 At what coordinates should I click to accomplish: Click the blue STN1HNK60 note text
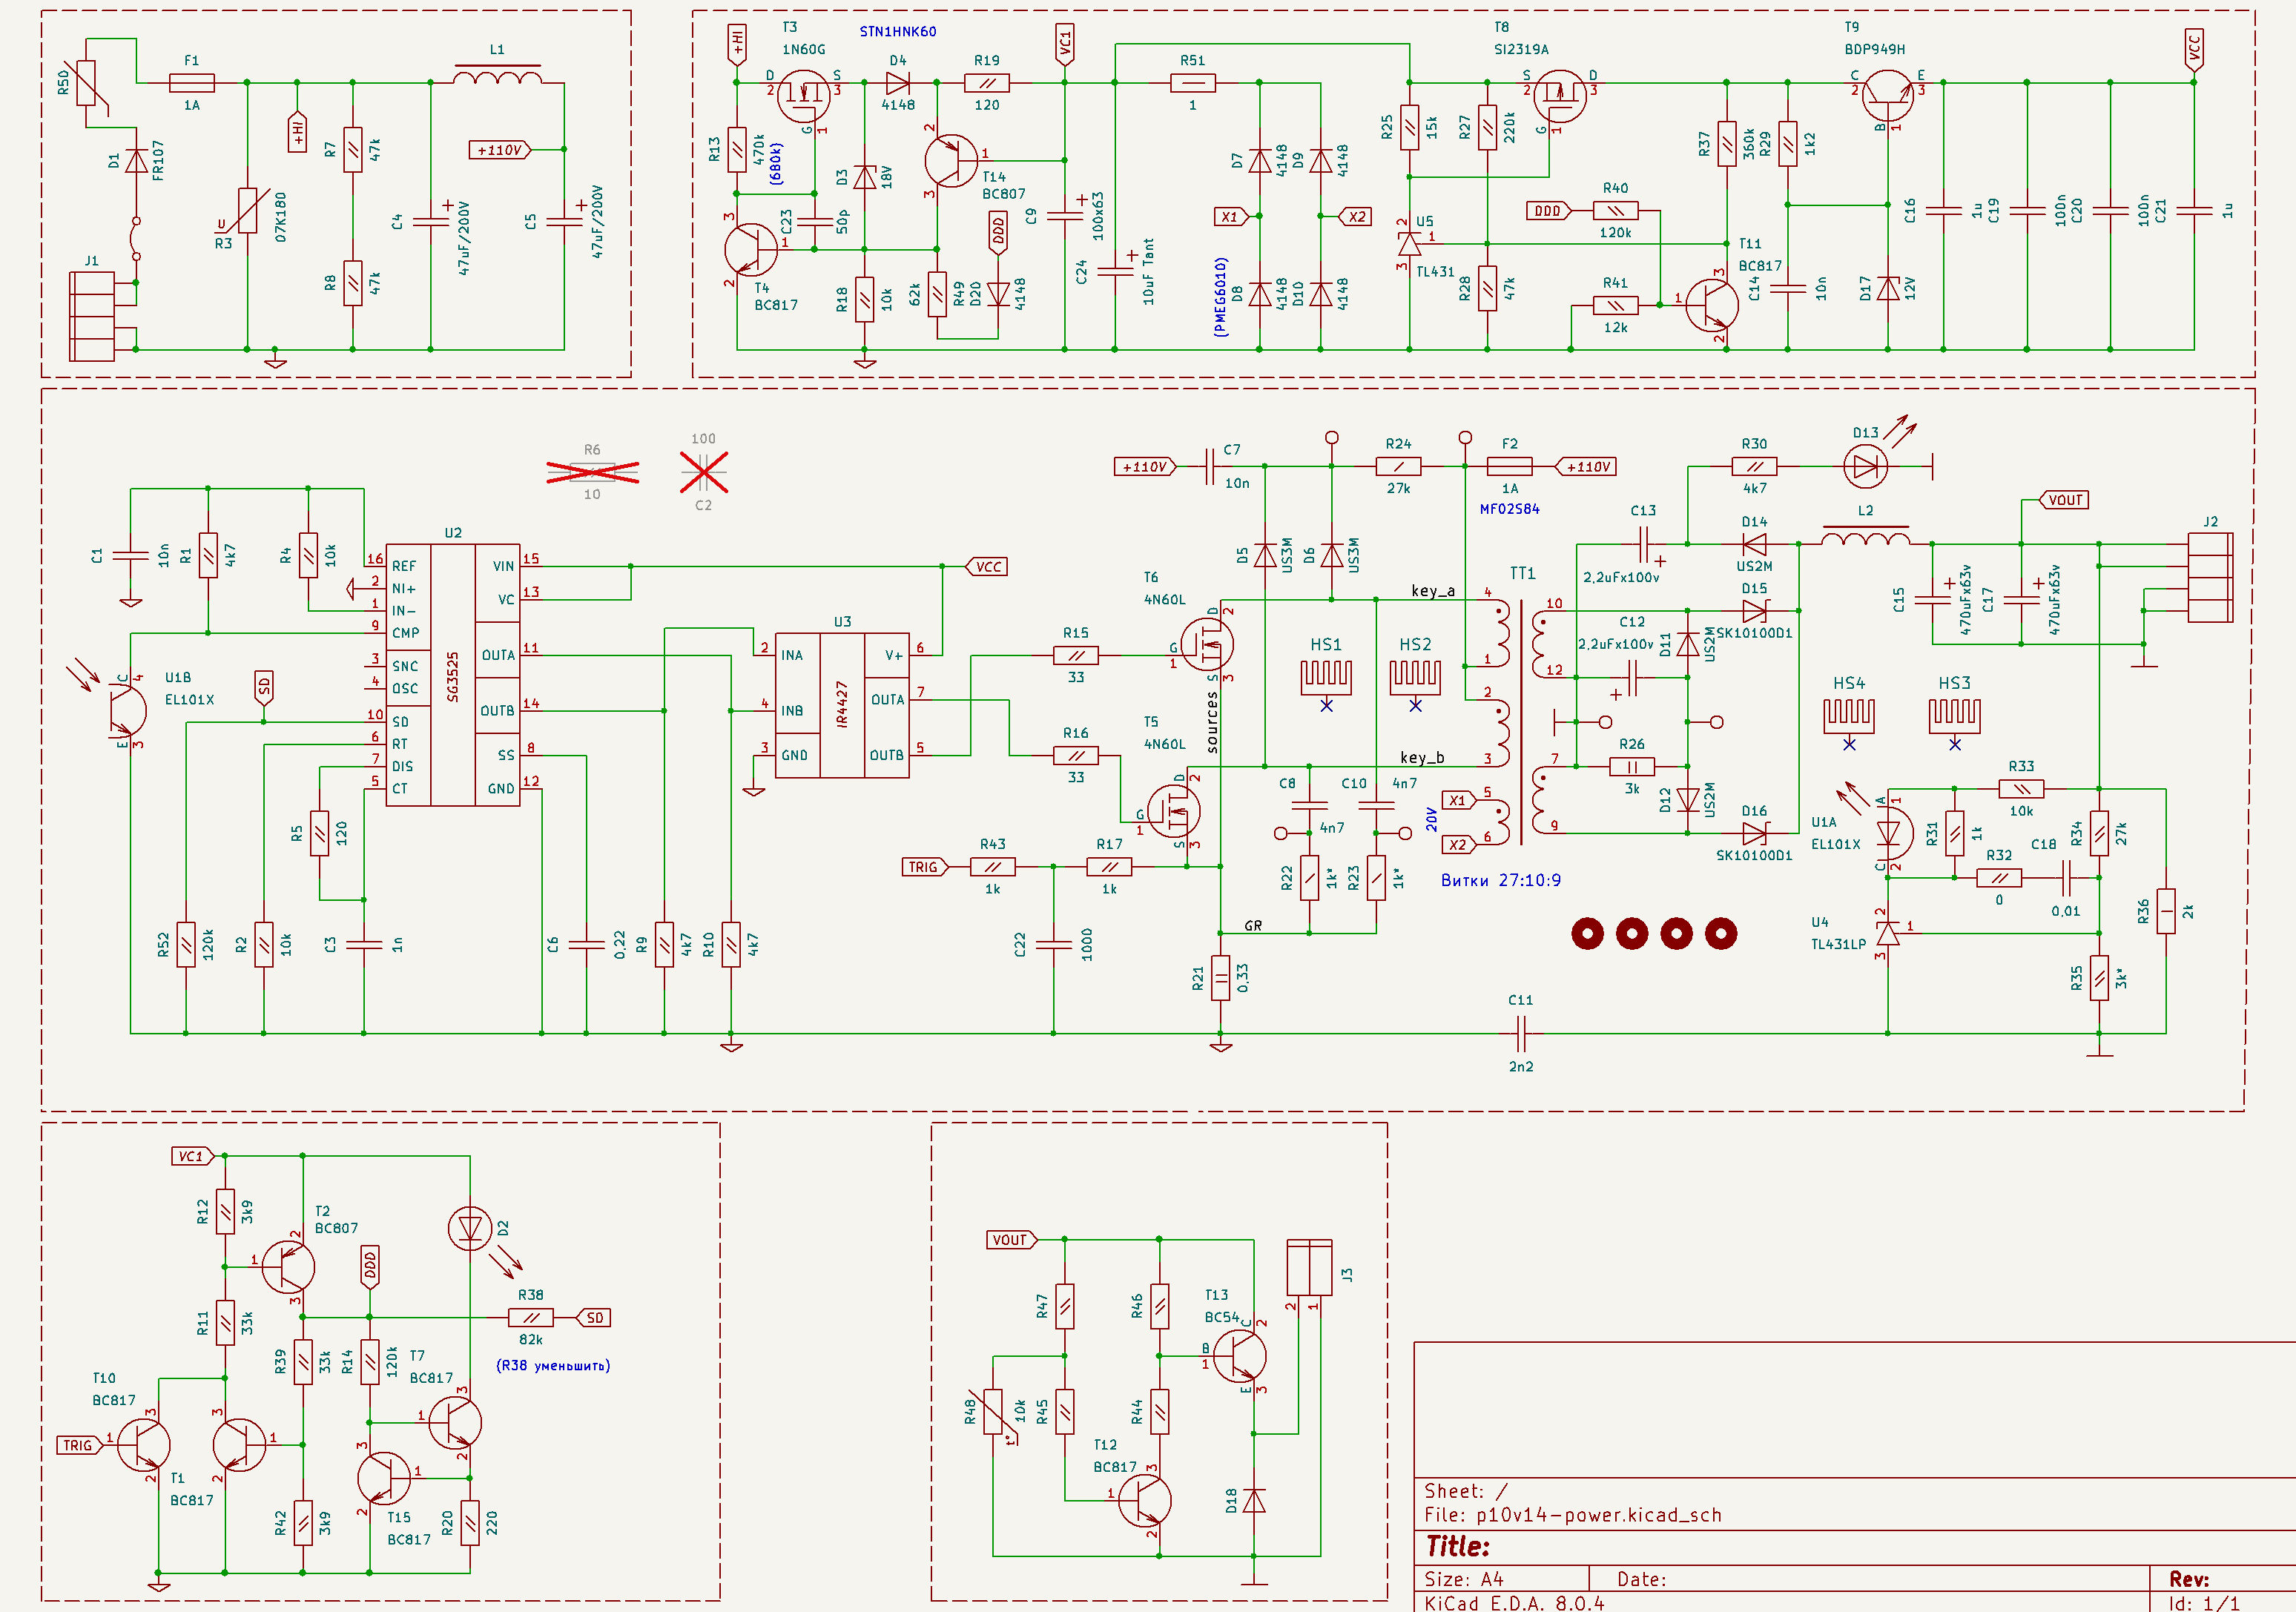[898, 32]
